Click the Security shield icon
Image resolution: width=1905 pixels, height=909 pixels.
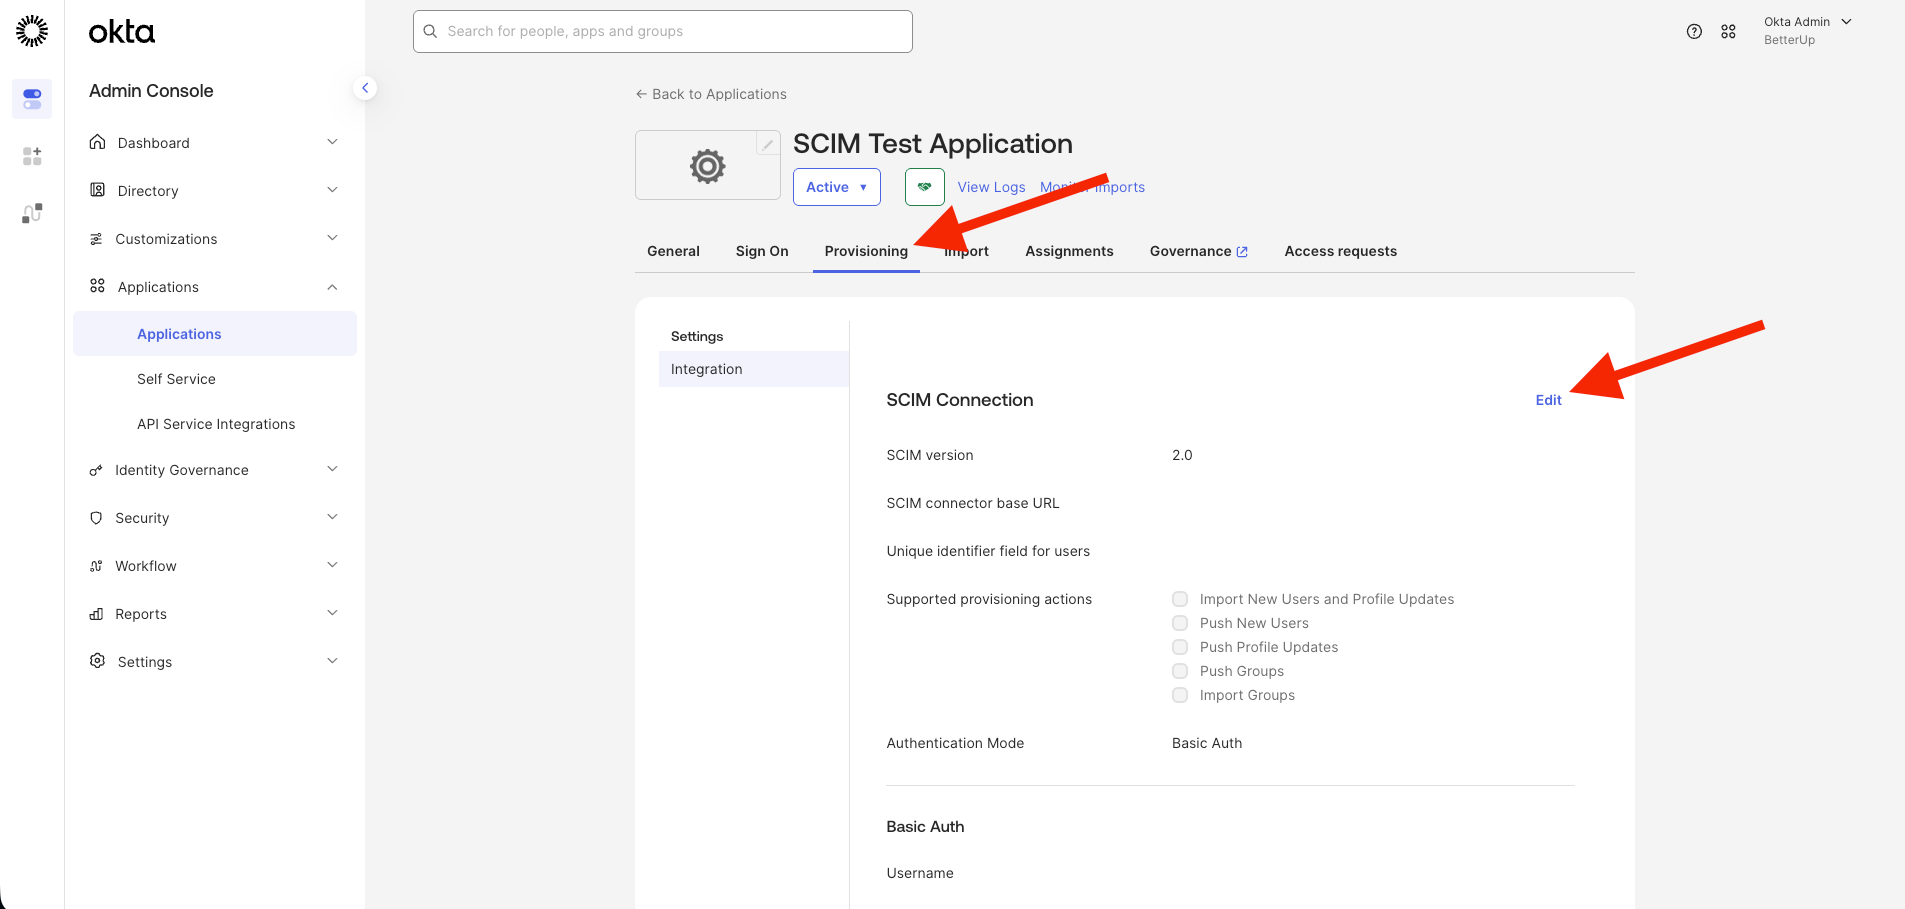96,518
